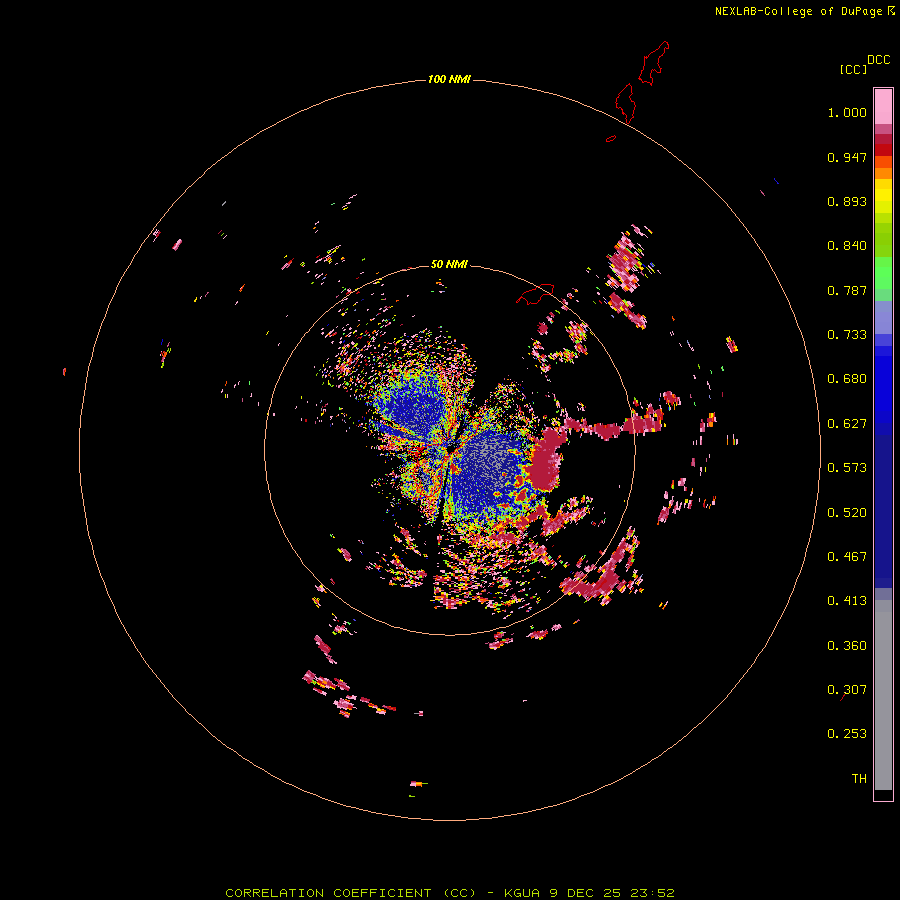The width and height of the screenshot is (900, 900).
Task: Select the 0.360 legend value
Action: (847, 646)
